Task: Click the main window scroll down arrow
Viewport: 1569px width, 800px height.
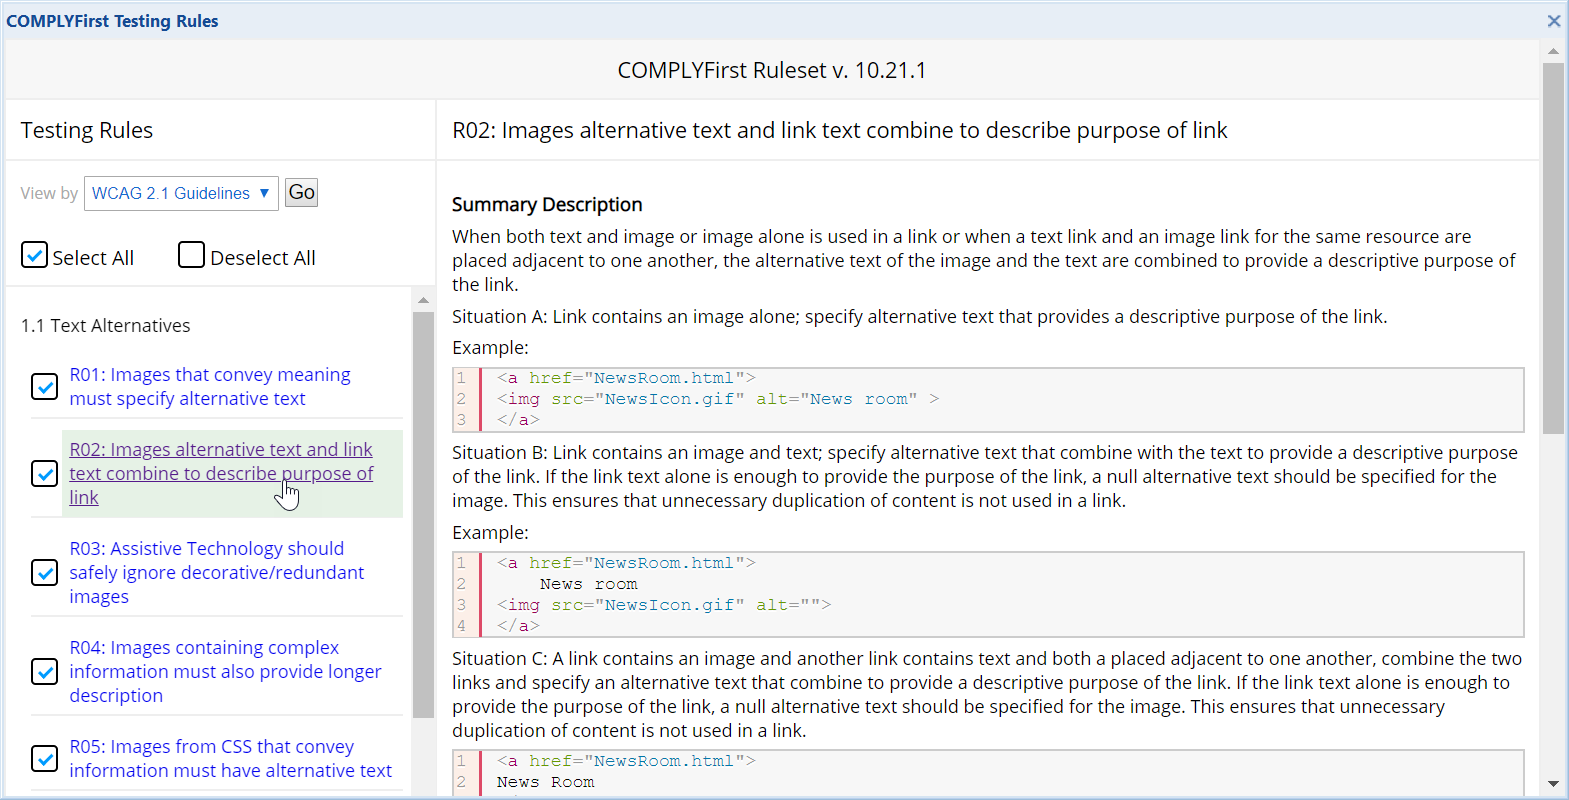Action: click(x=1553, y=784)
